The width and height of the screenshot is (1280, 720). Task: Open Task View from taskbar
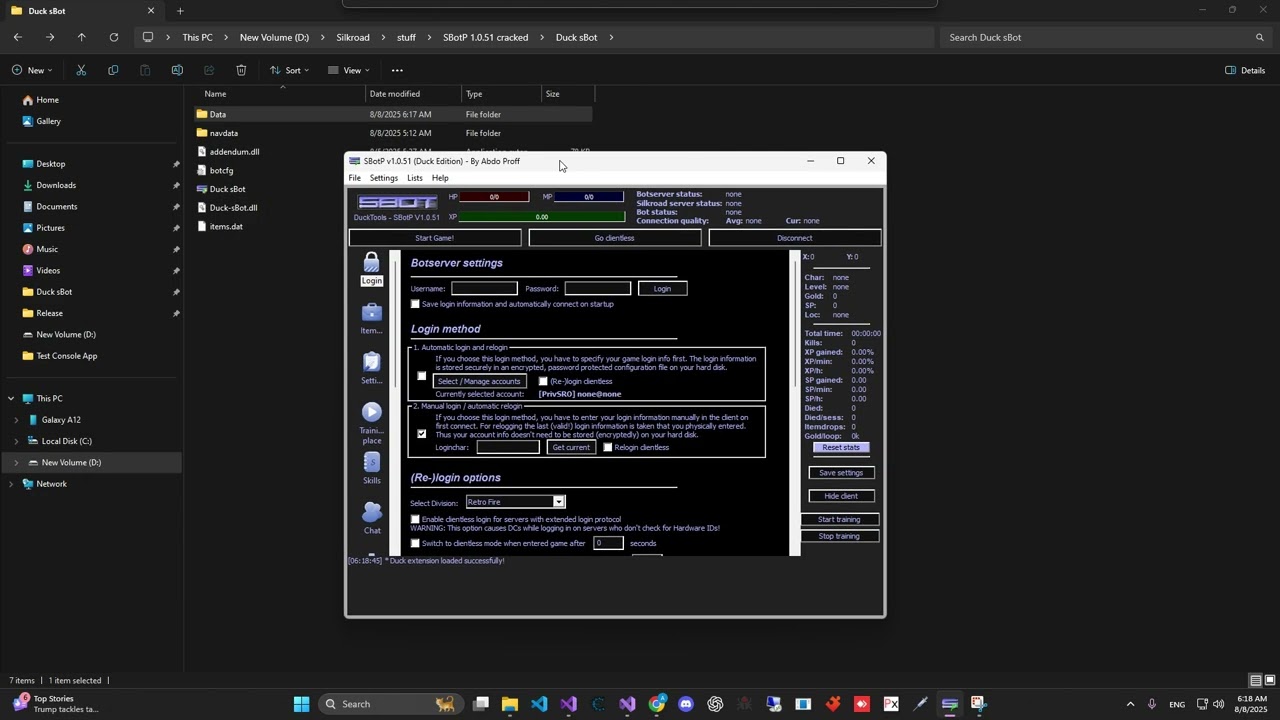pos(481,704)
